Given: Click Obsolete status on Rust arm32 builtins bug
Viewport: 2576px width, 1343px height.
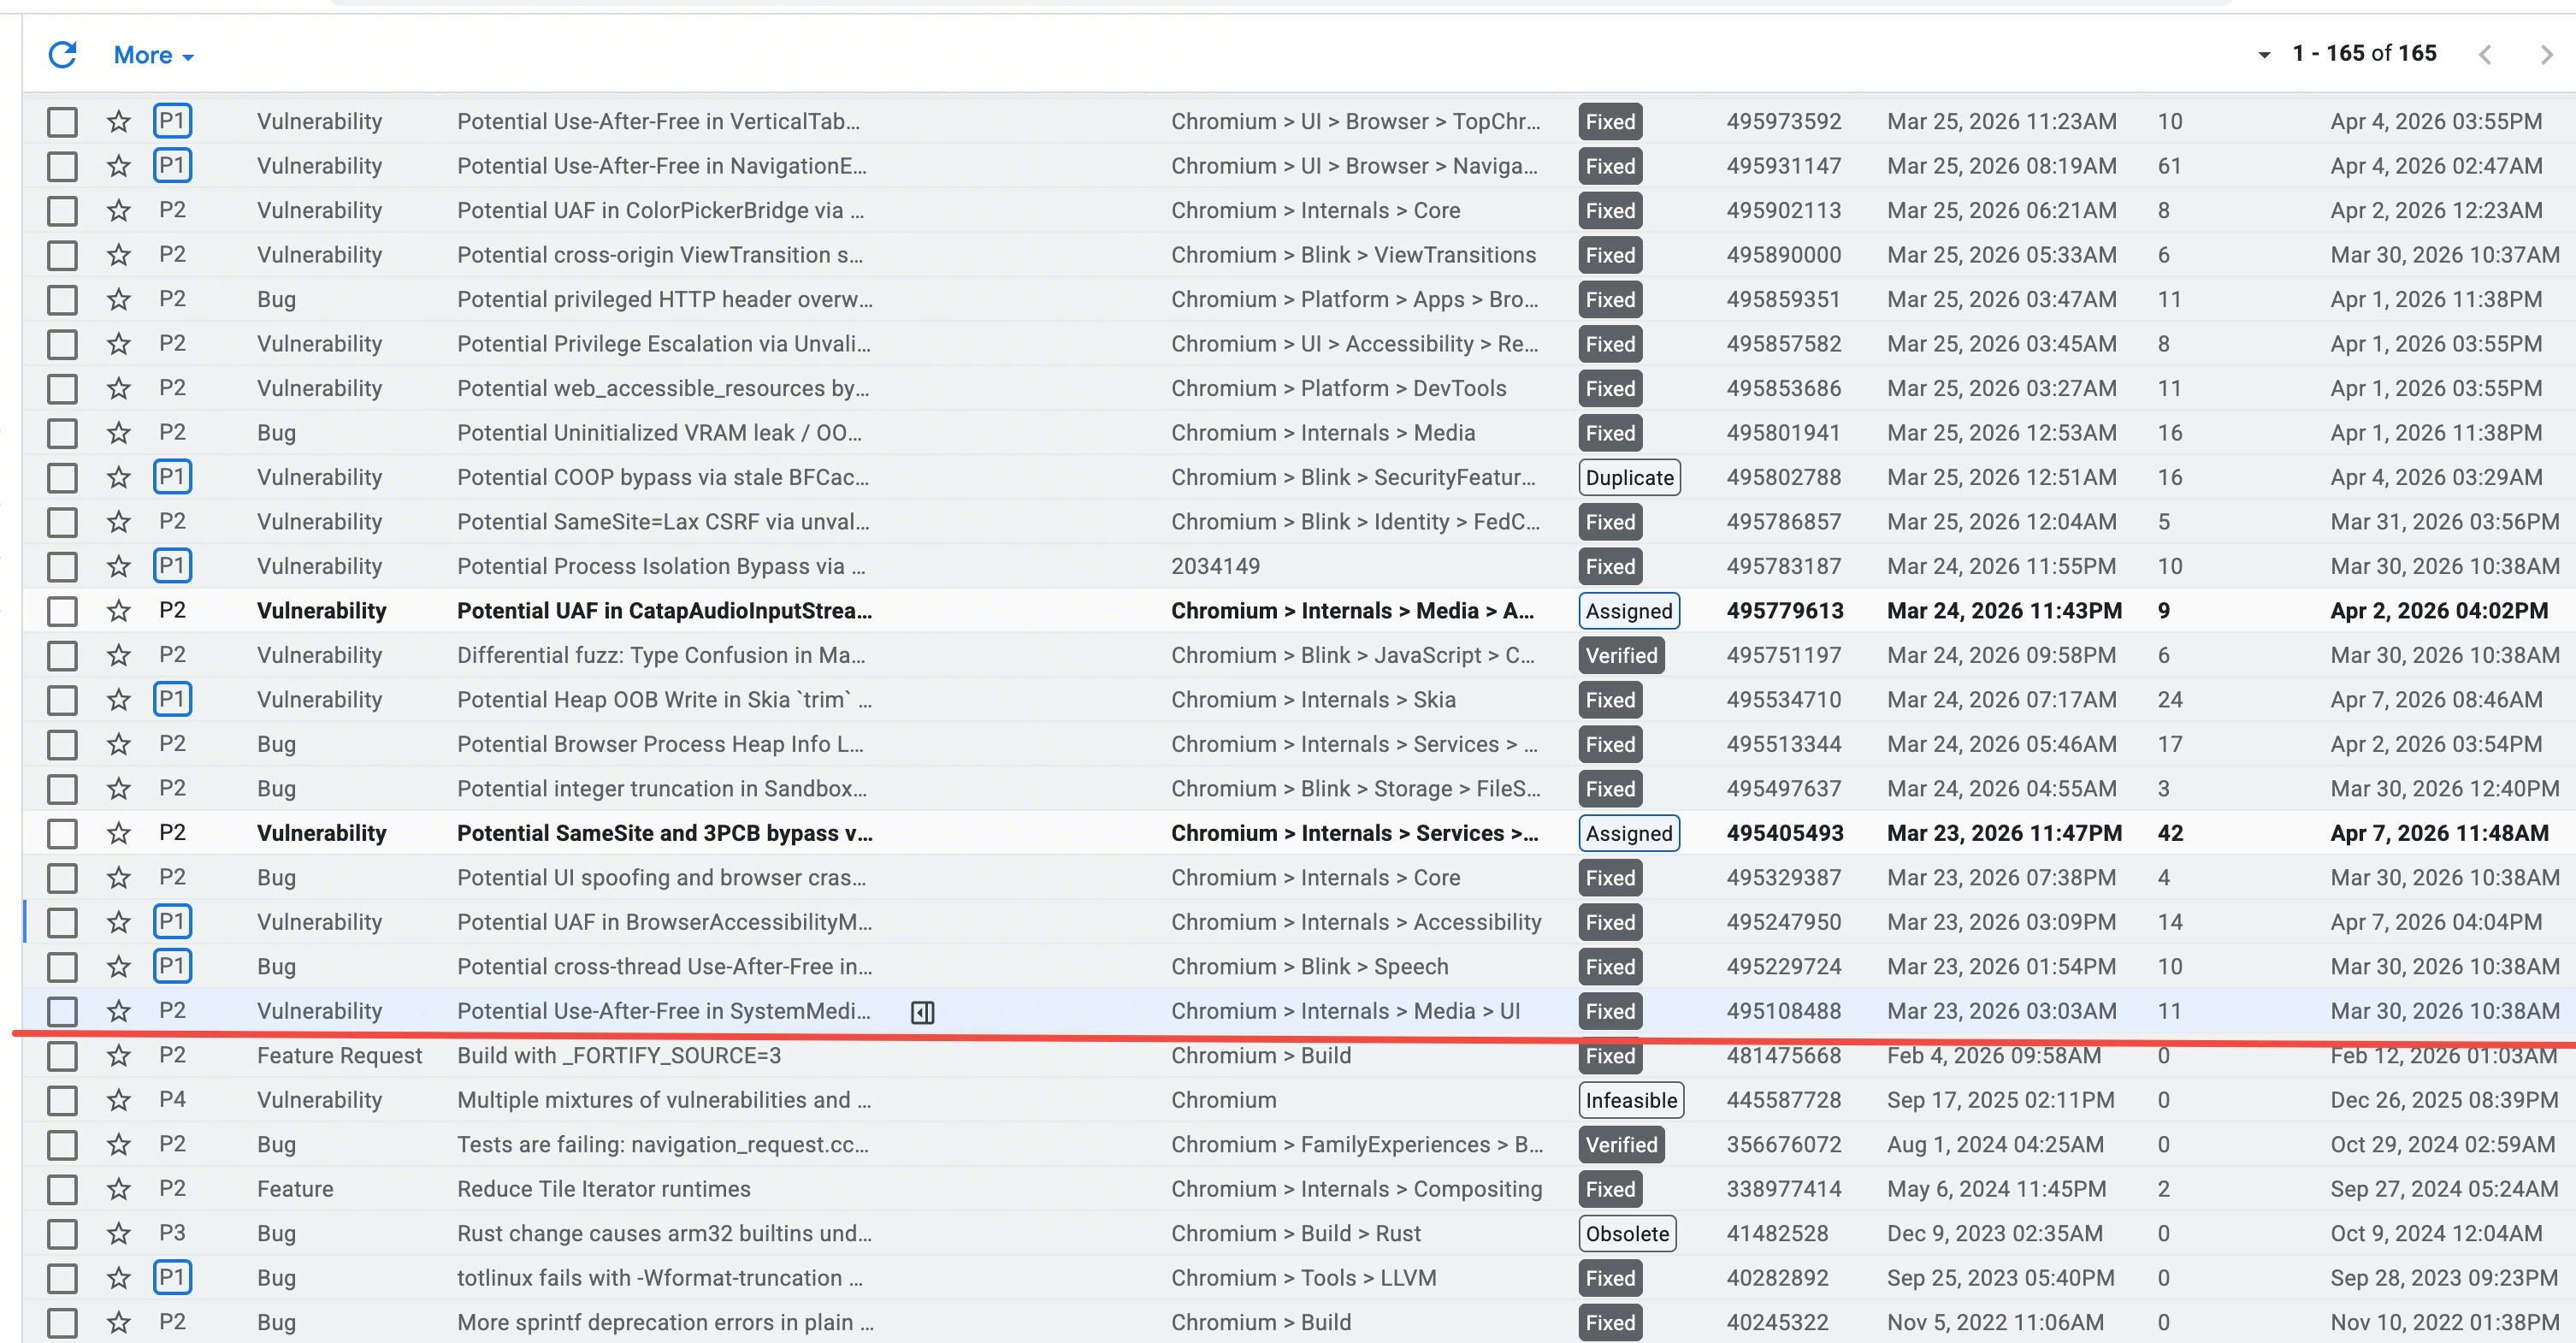Looking at the screenshot, I should coord(1627,1234).
